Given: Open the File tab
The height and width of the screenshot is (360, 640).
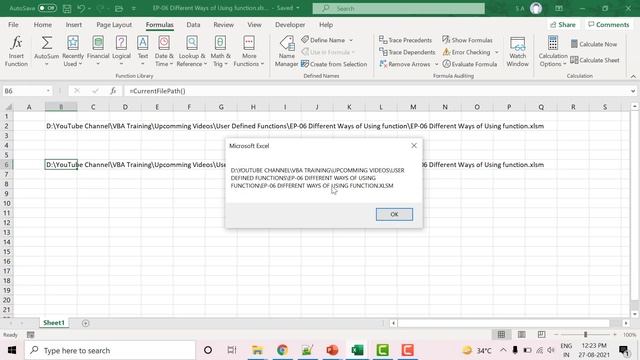Looking at the screenshot, I should point(13,25).
